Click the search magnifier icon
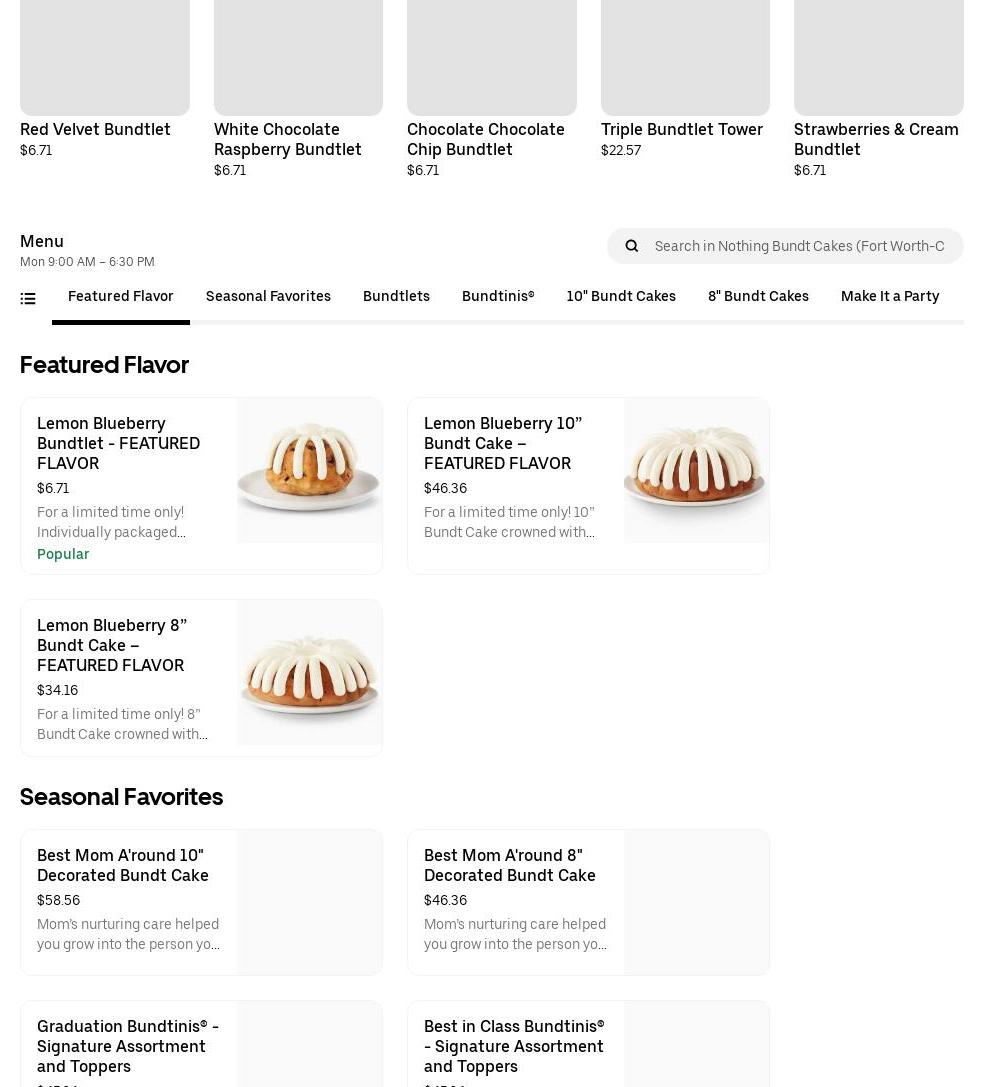This screenshot has width=984, height=1087. 631,246
